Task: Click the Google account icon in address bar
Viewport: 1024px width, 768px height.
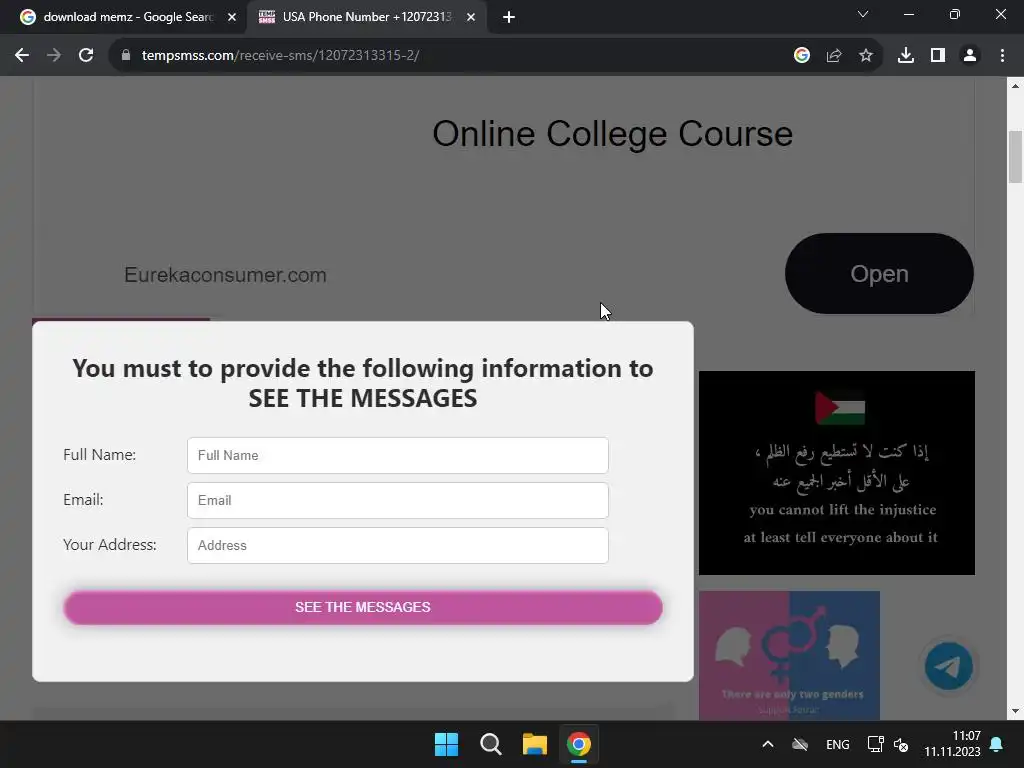Action: 802,56
